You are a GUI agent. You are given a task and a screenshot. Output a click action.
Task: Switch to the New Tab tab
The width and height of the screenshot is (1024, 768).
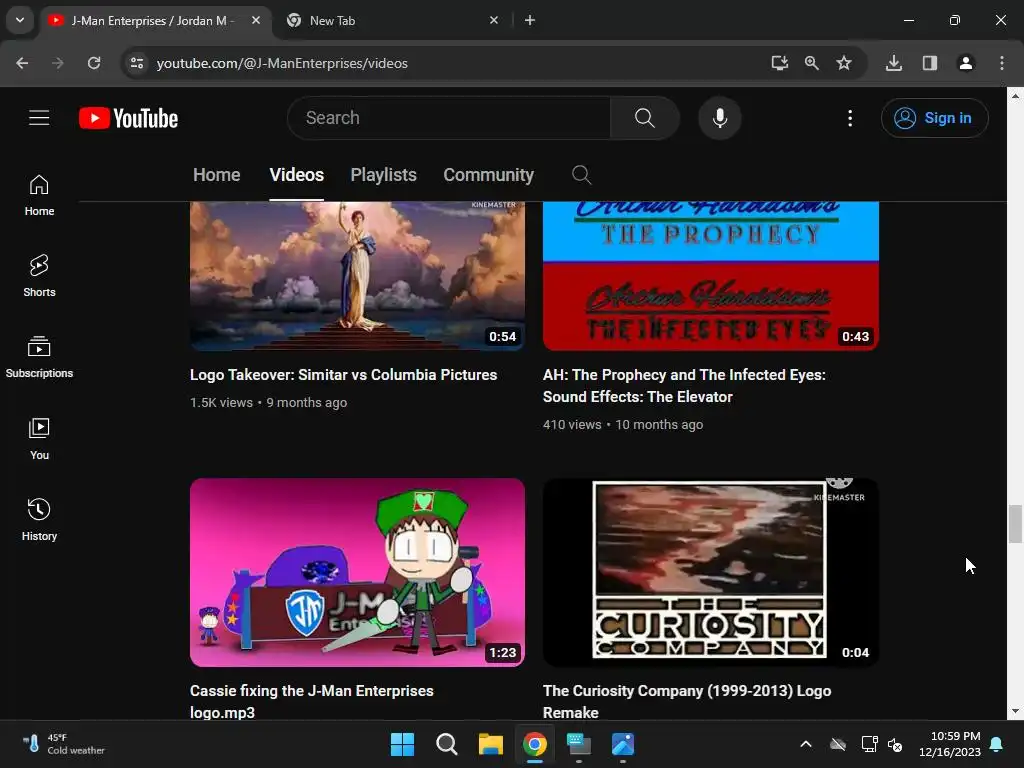pyautogui.click(x=392, y=20)
